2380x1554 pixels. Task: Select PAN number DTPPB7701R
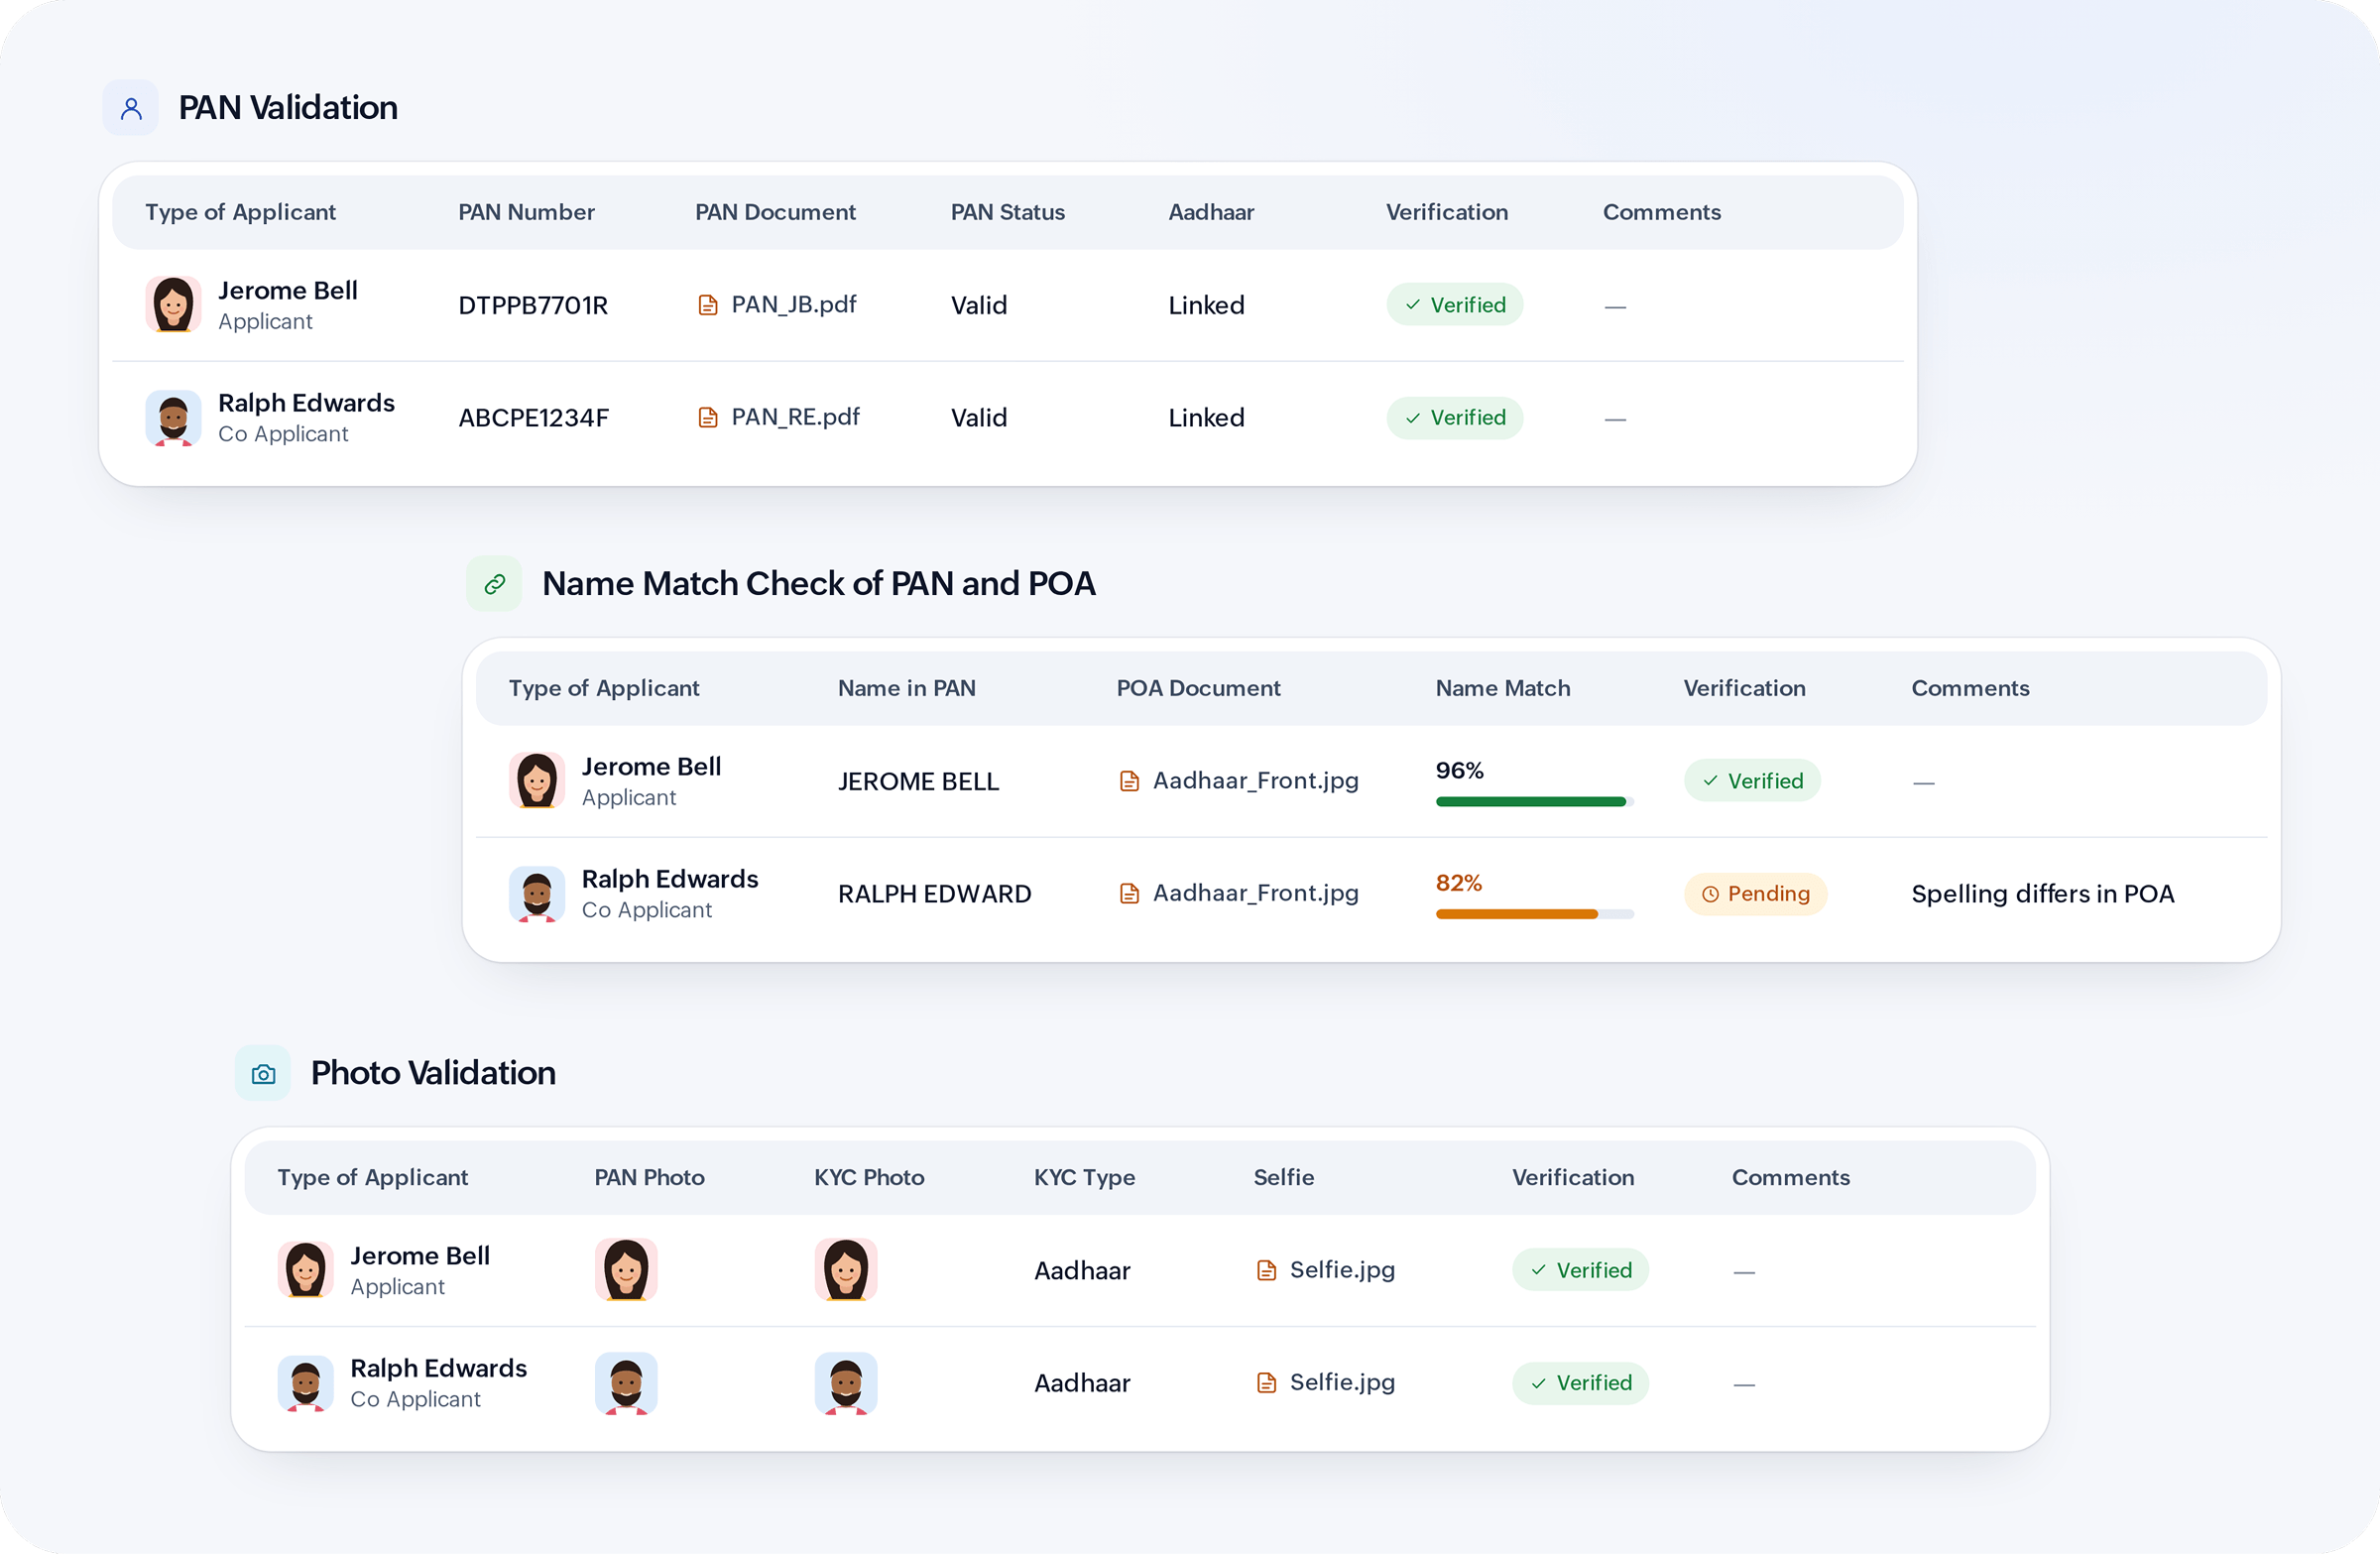pos(533,306)
